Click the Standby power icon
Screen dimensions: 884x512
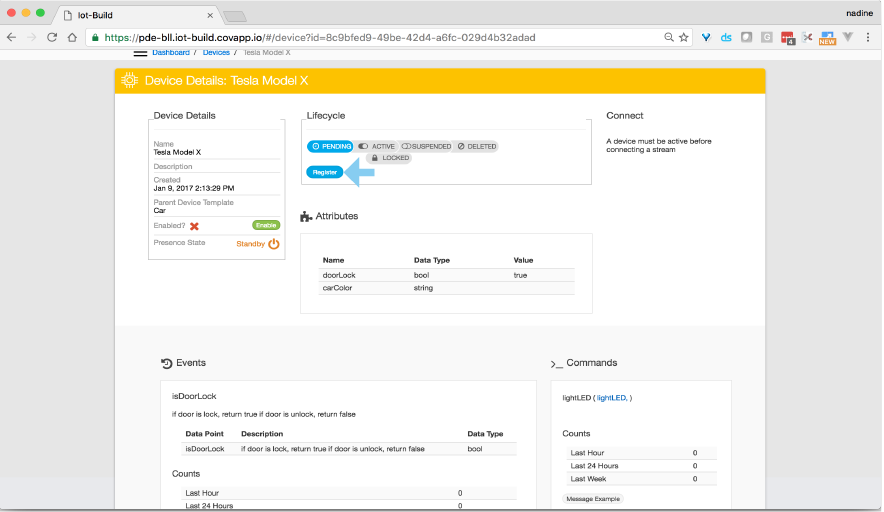click(273, 243)
